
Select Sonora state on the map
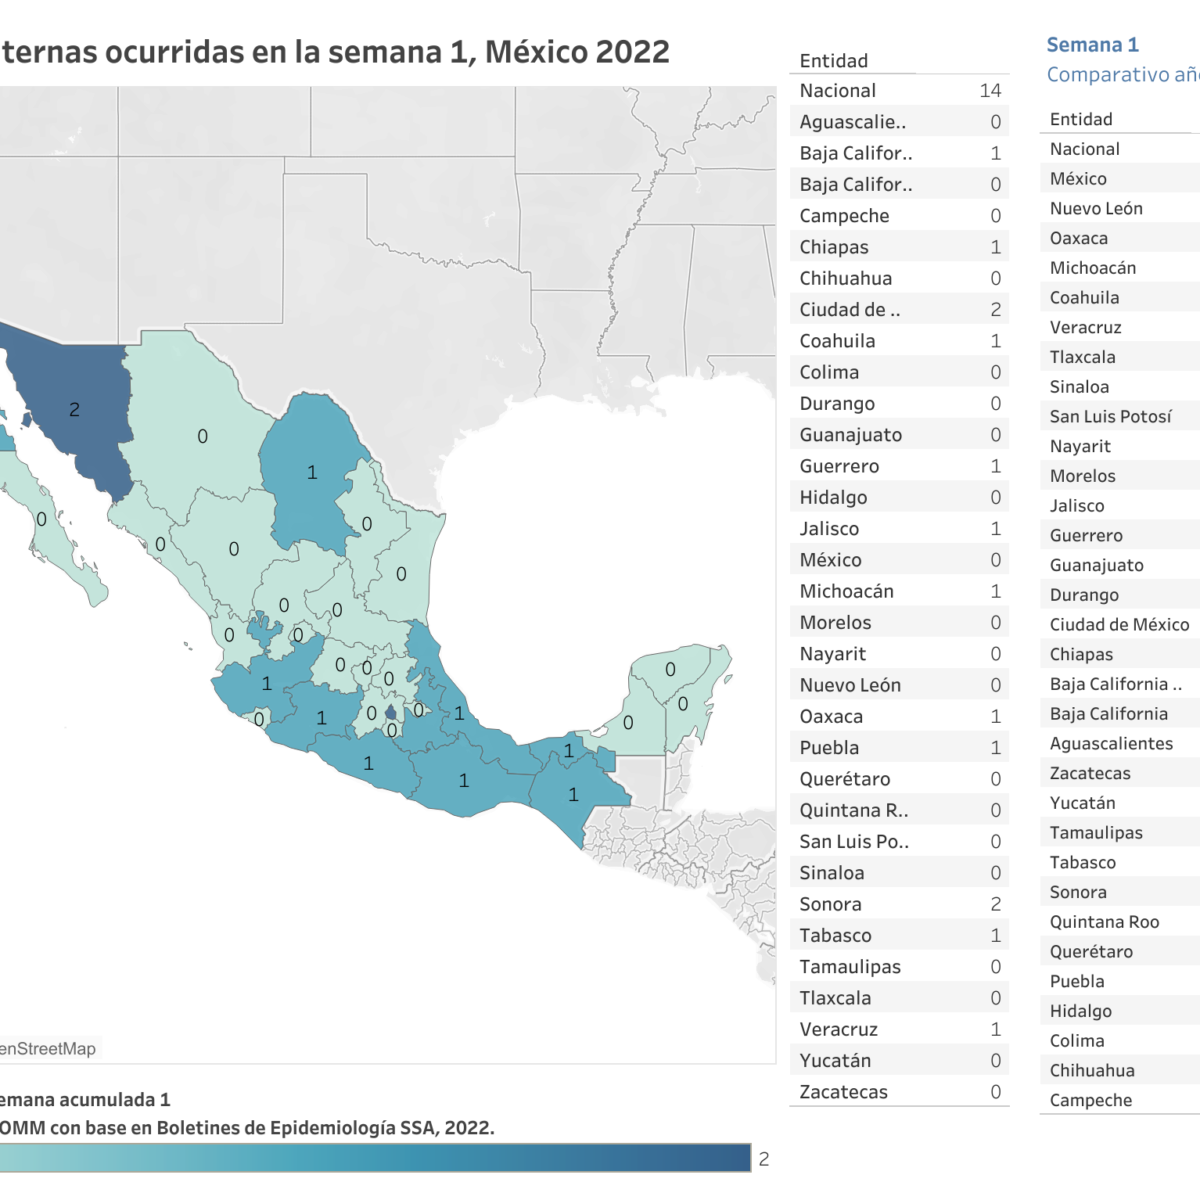[x=75, y=410]
